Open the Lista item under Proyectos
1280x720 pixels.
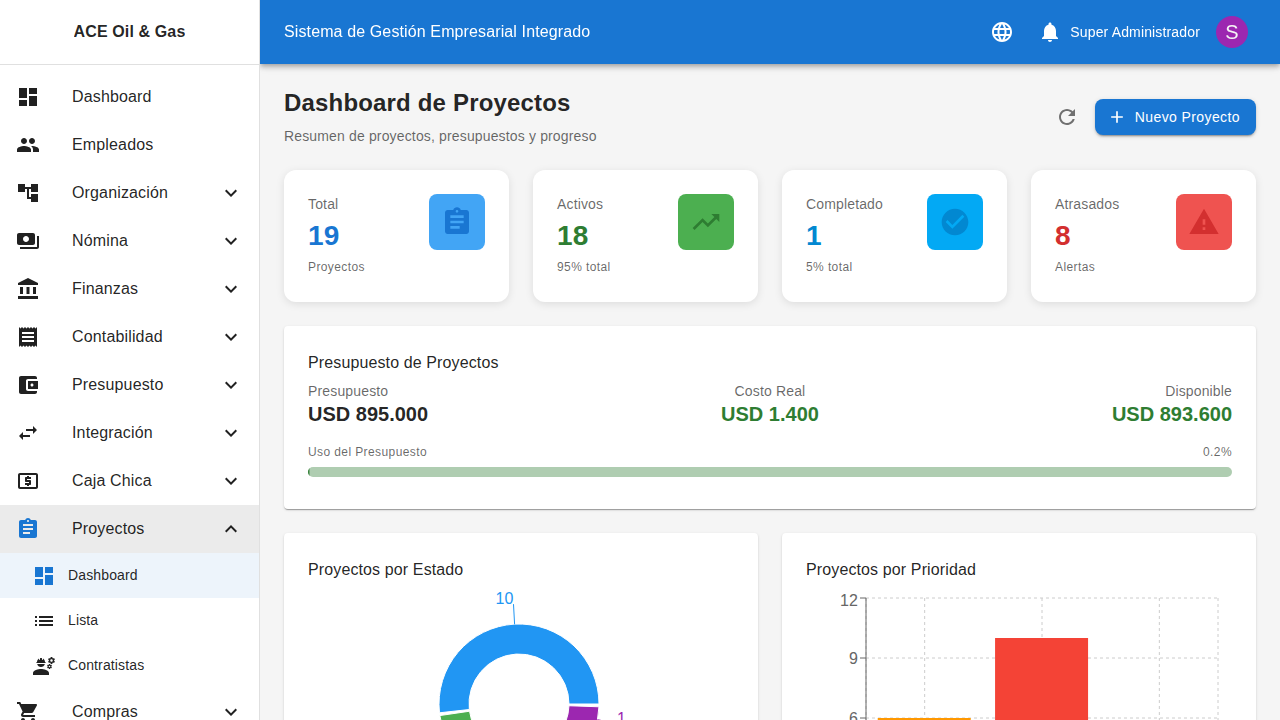tap(128, 620)
